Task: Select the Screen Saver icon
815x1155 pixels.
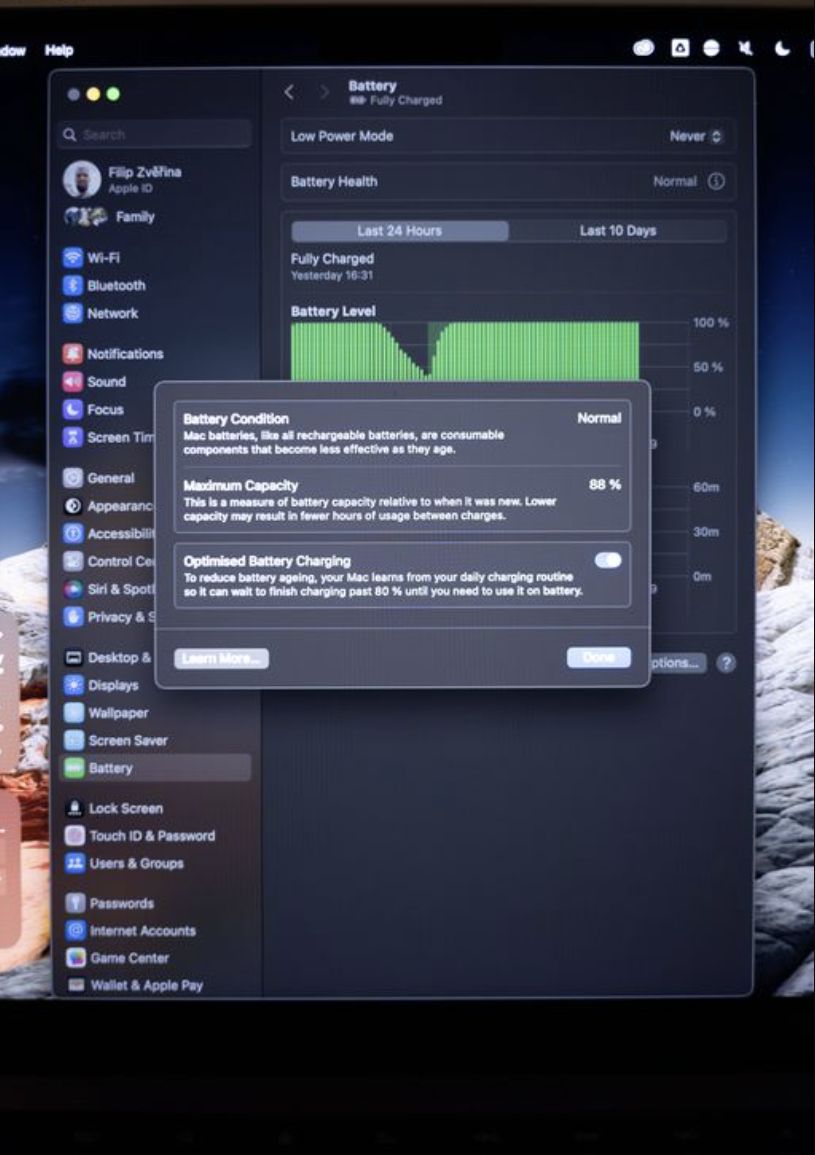Action: tap(74, 740)
